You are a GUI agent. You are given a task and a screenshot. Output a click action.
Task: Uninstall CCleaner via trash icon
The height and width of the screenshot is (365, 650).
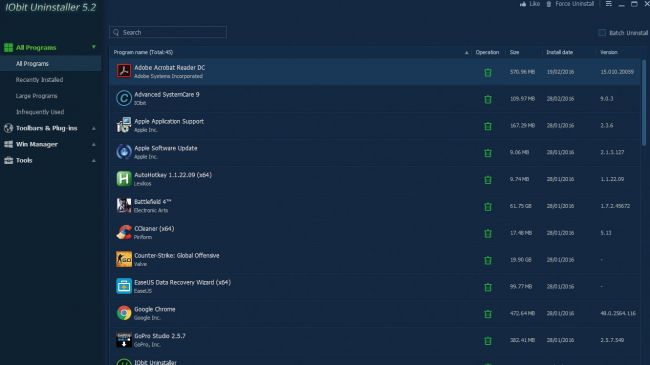488,233
